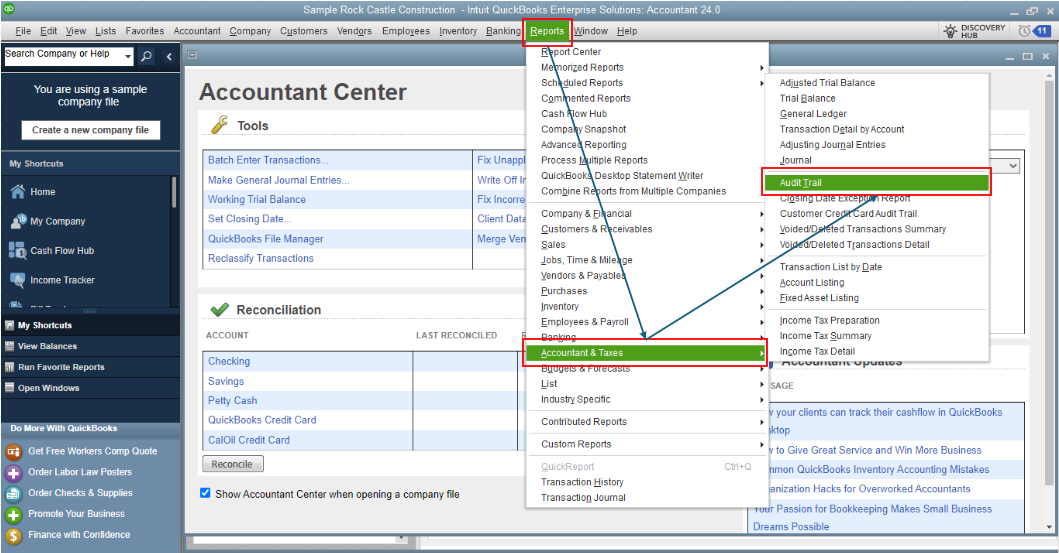This screenshot has height=553, width=1059.
Task: Click the My Shortcuts panel icon
Action: click(x=9, y=325)
